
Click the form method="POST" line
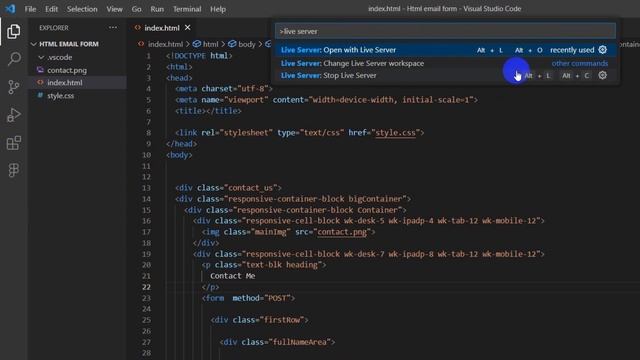tap(248, 298)
